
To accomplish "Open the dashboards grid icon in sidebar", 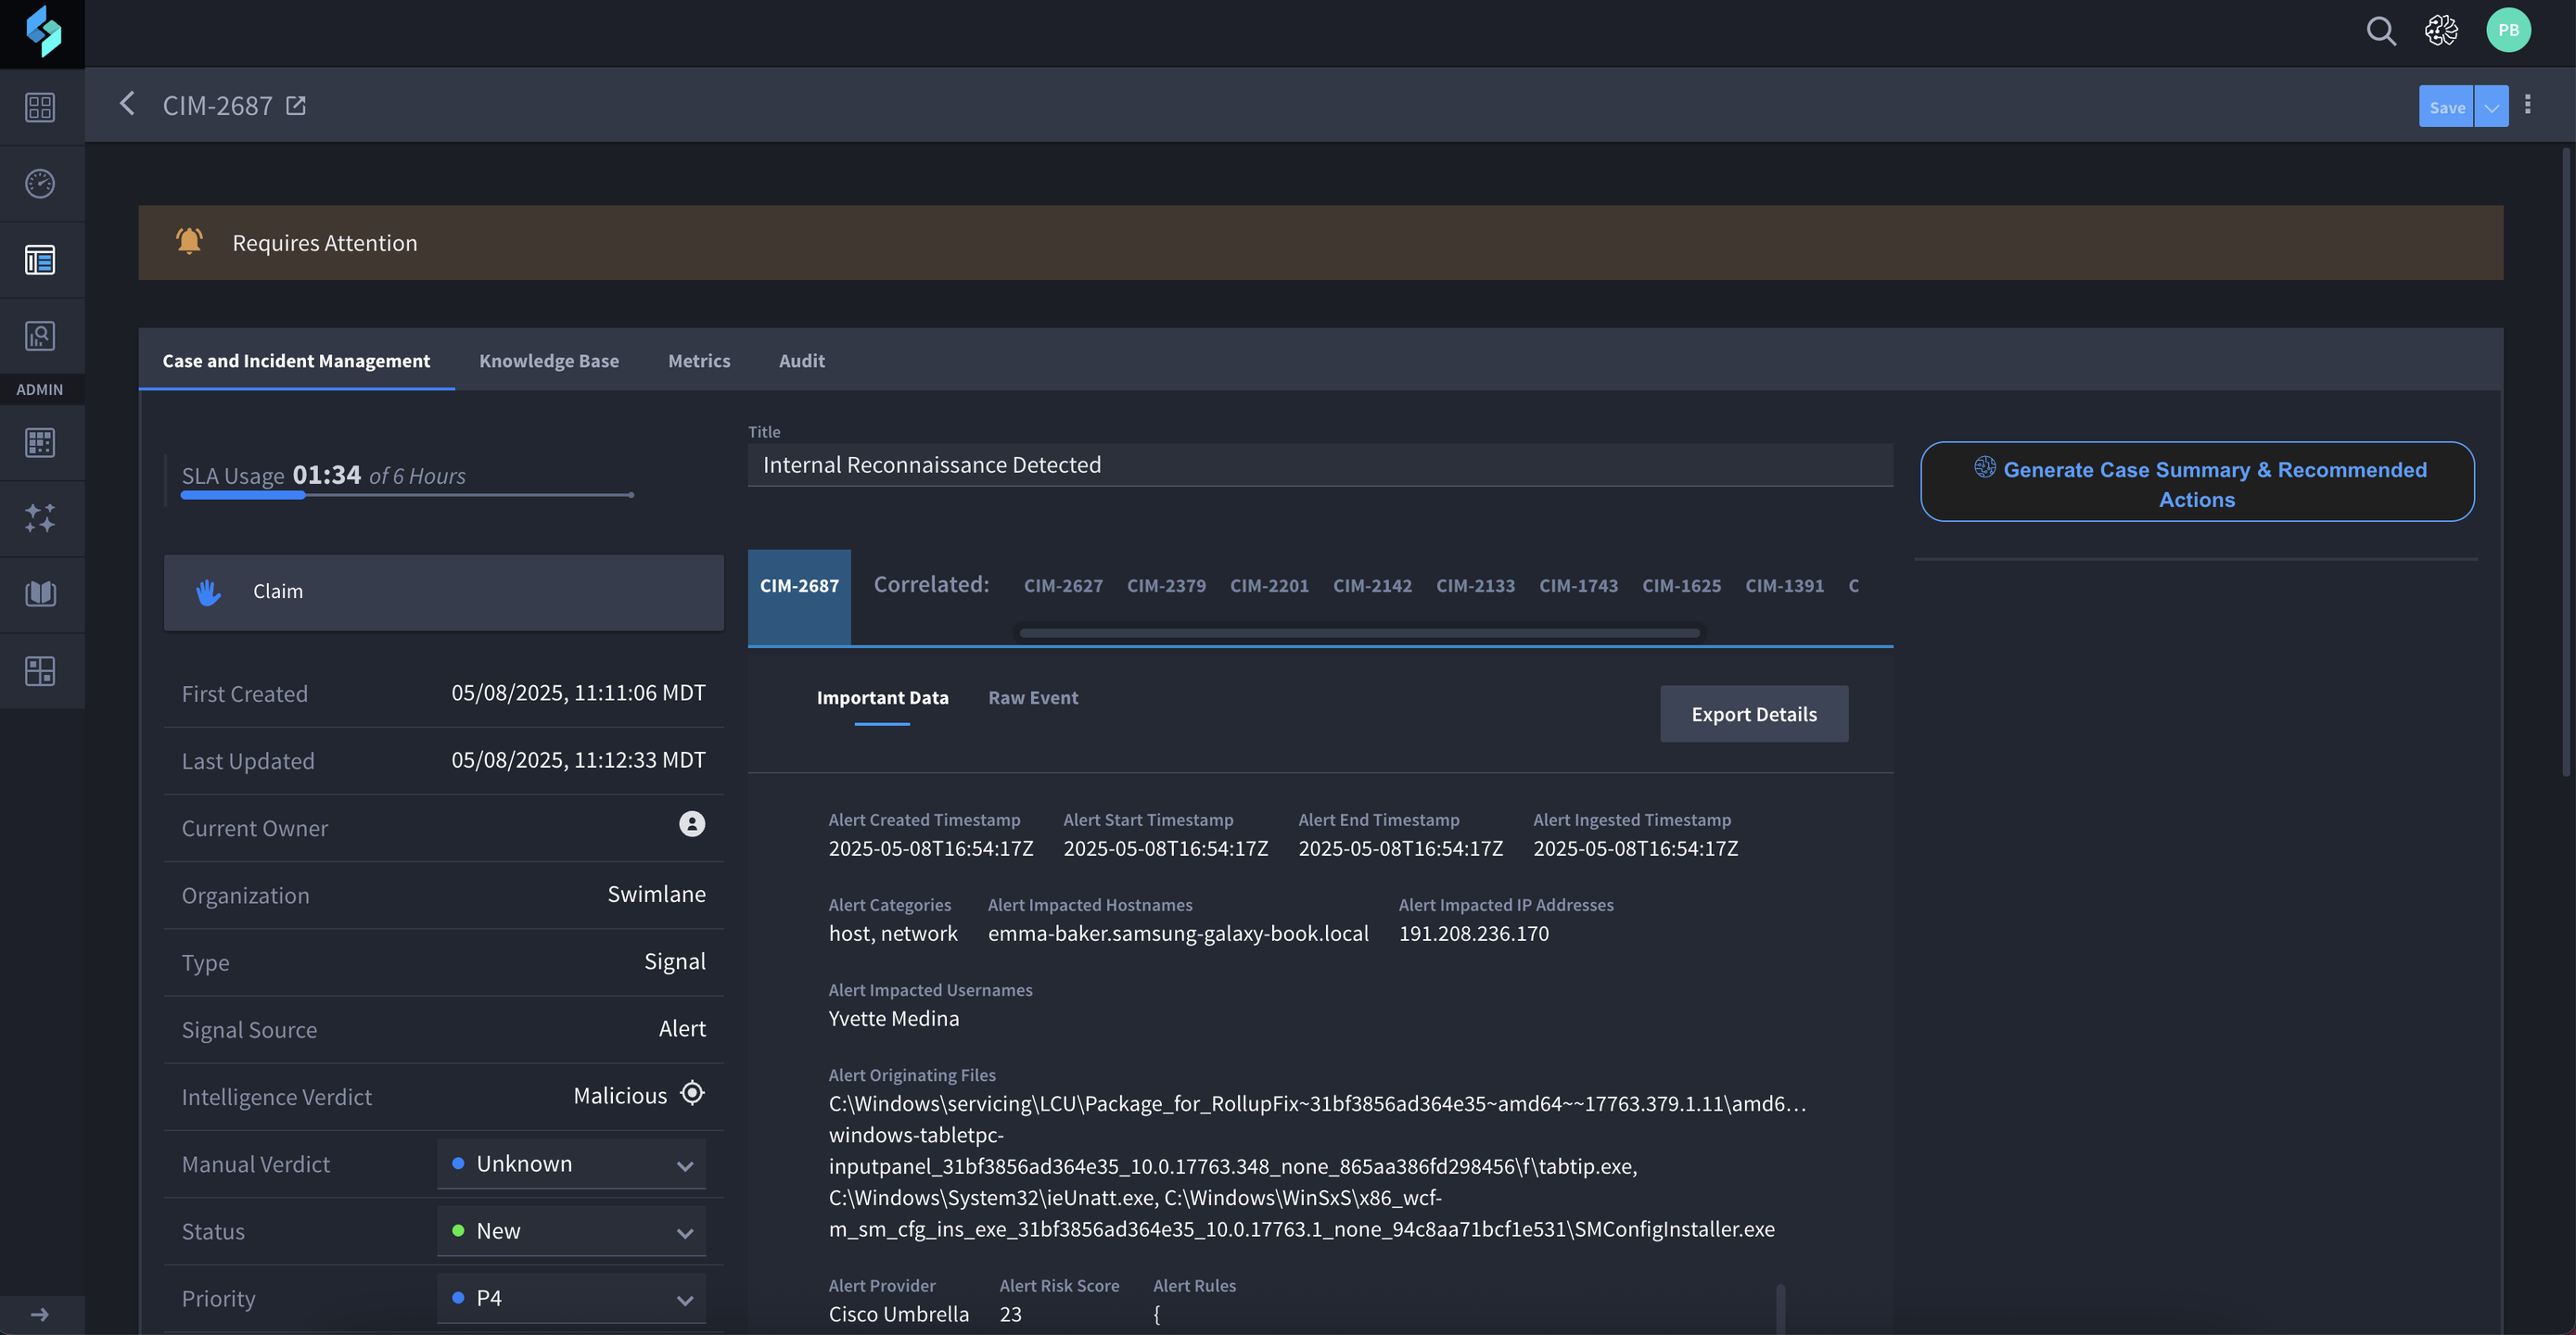I will click(40, 107).
